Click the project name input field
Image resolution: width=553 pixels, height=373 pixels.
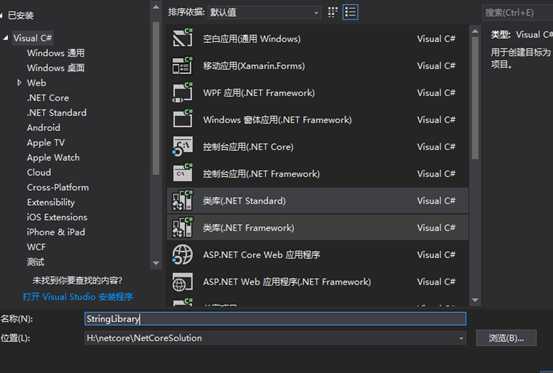(x=275, y=319)
